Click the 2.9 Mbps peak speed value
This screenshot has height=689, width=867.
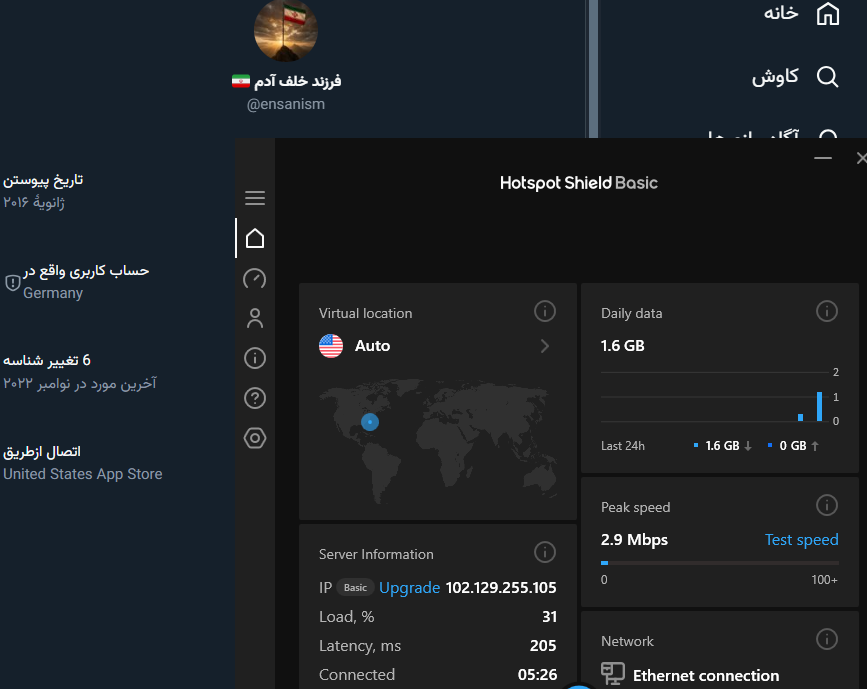pyautogui.click(x=634, y=540)
